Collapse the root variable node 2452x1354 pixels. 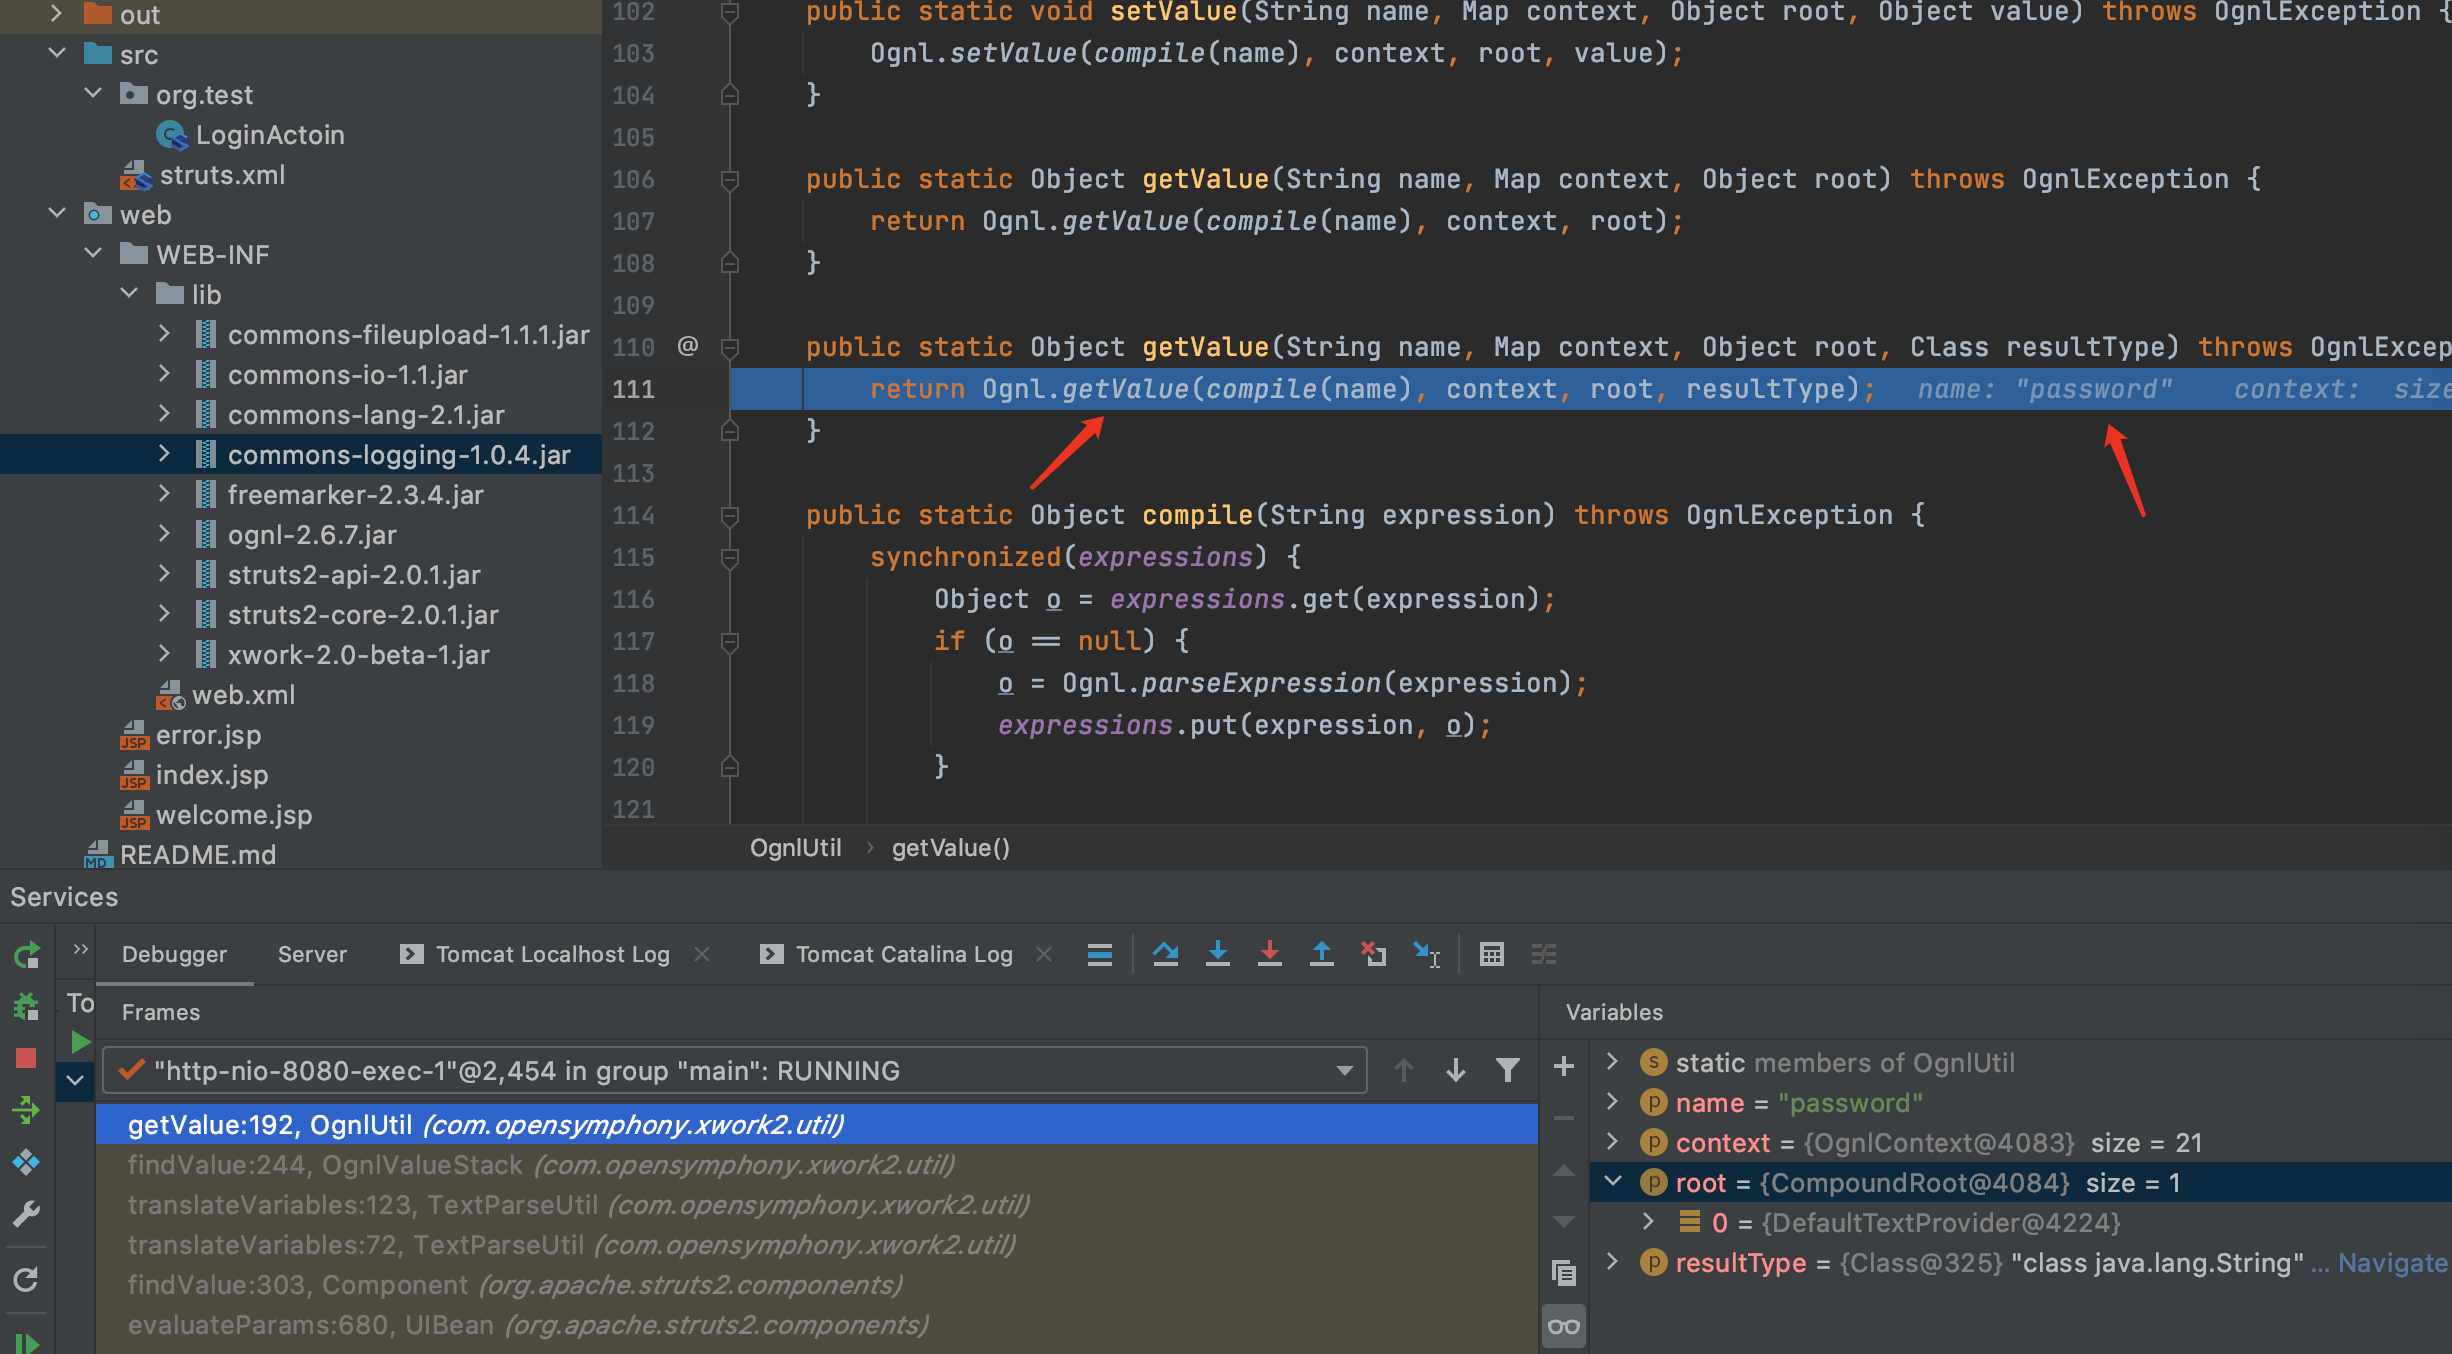click(x=1612, y=1182)
